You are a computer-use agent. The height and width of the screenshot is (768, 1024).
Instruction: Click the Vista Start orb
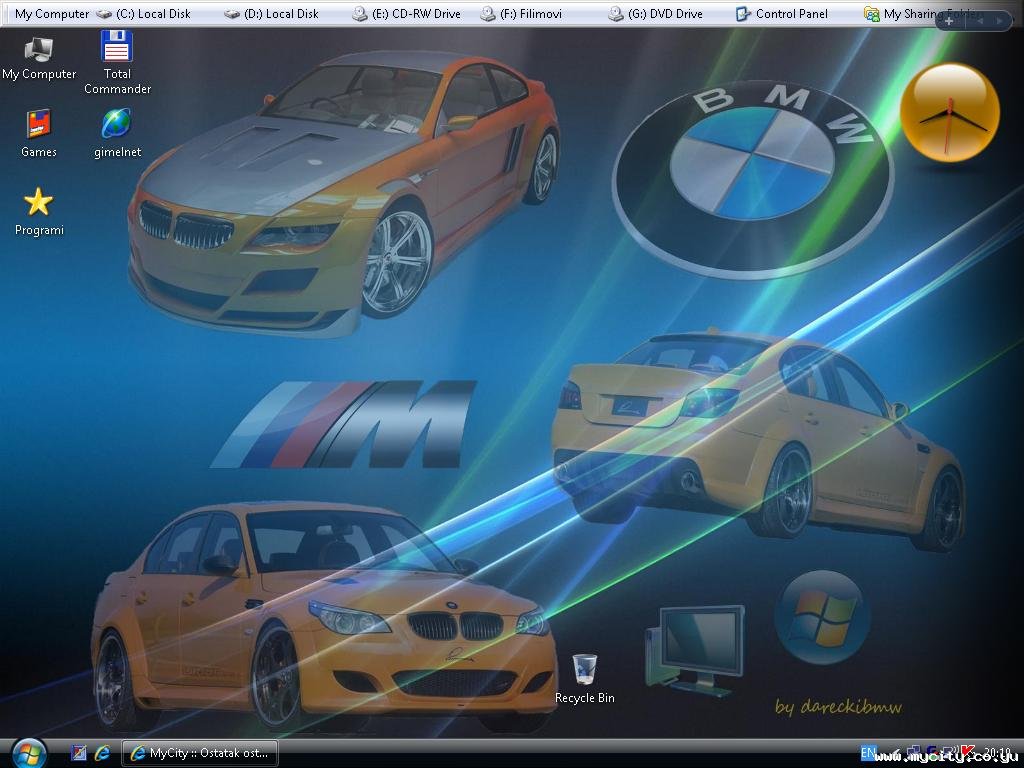pos(29,752)
